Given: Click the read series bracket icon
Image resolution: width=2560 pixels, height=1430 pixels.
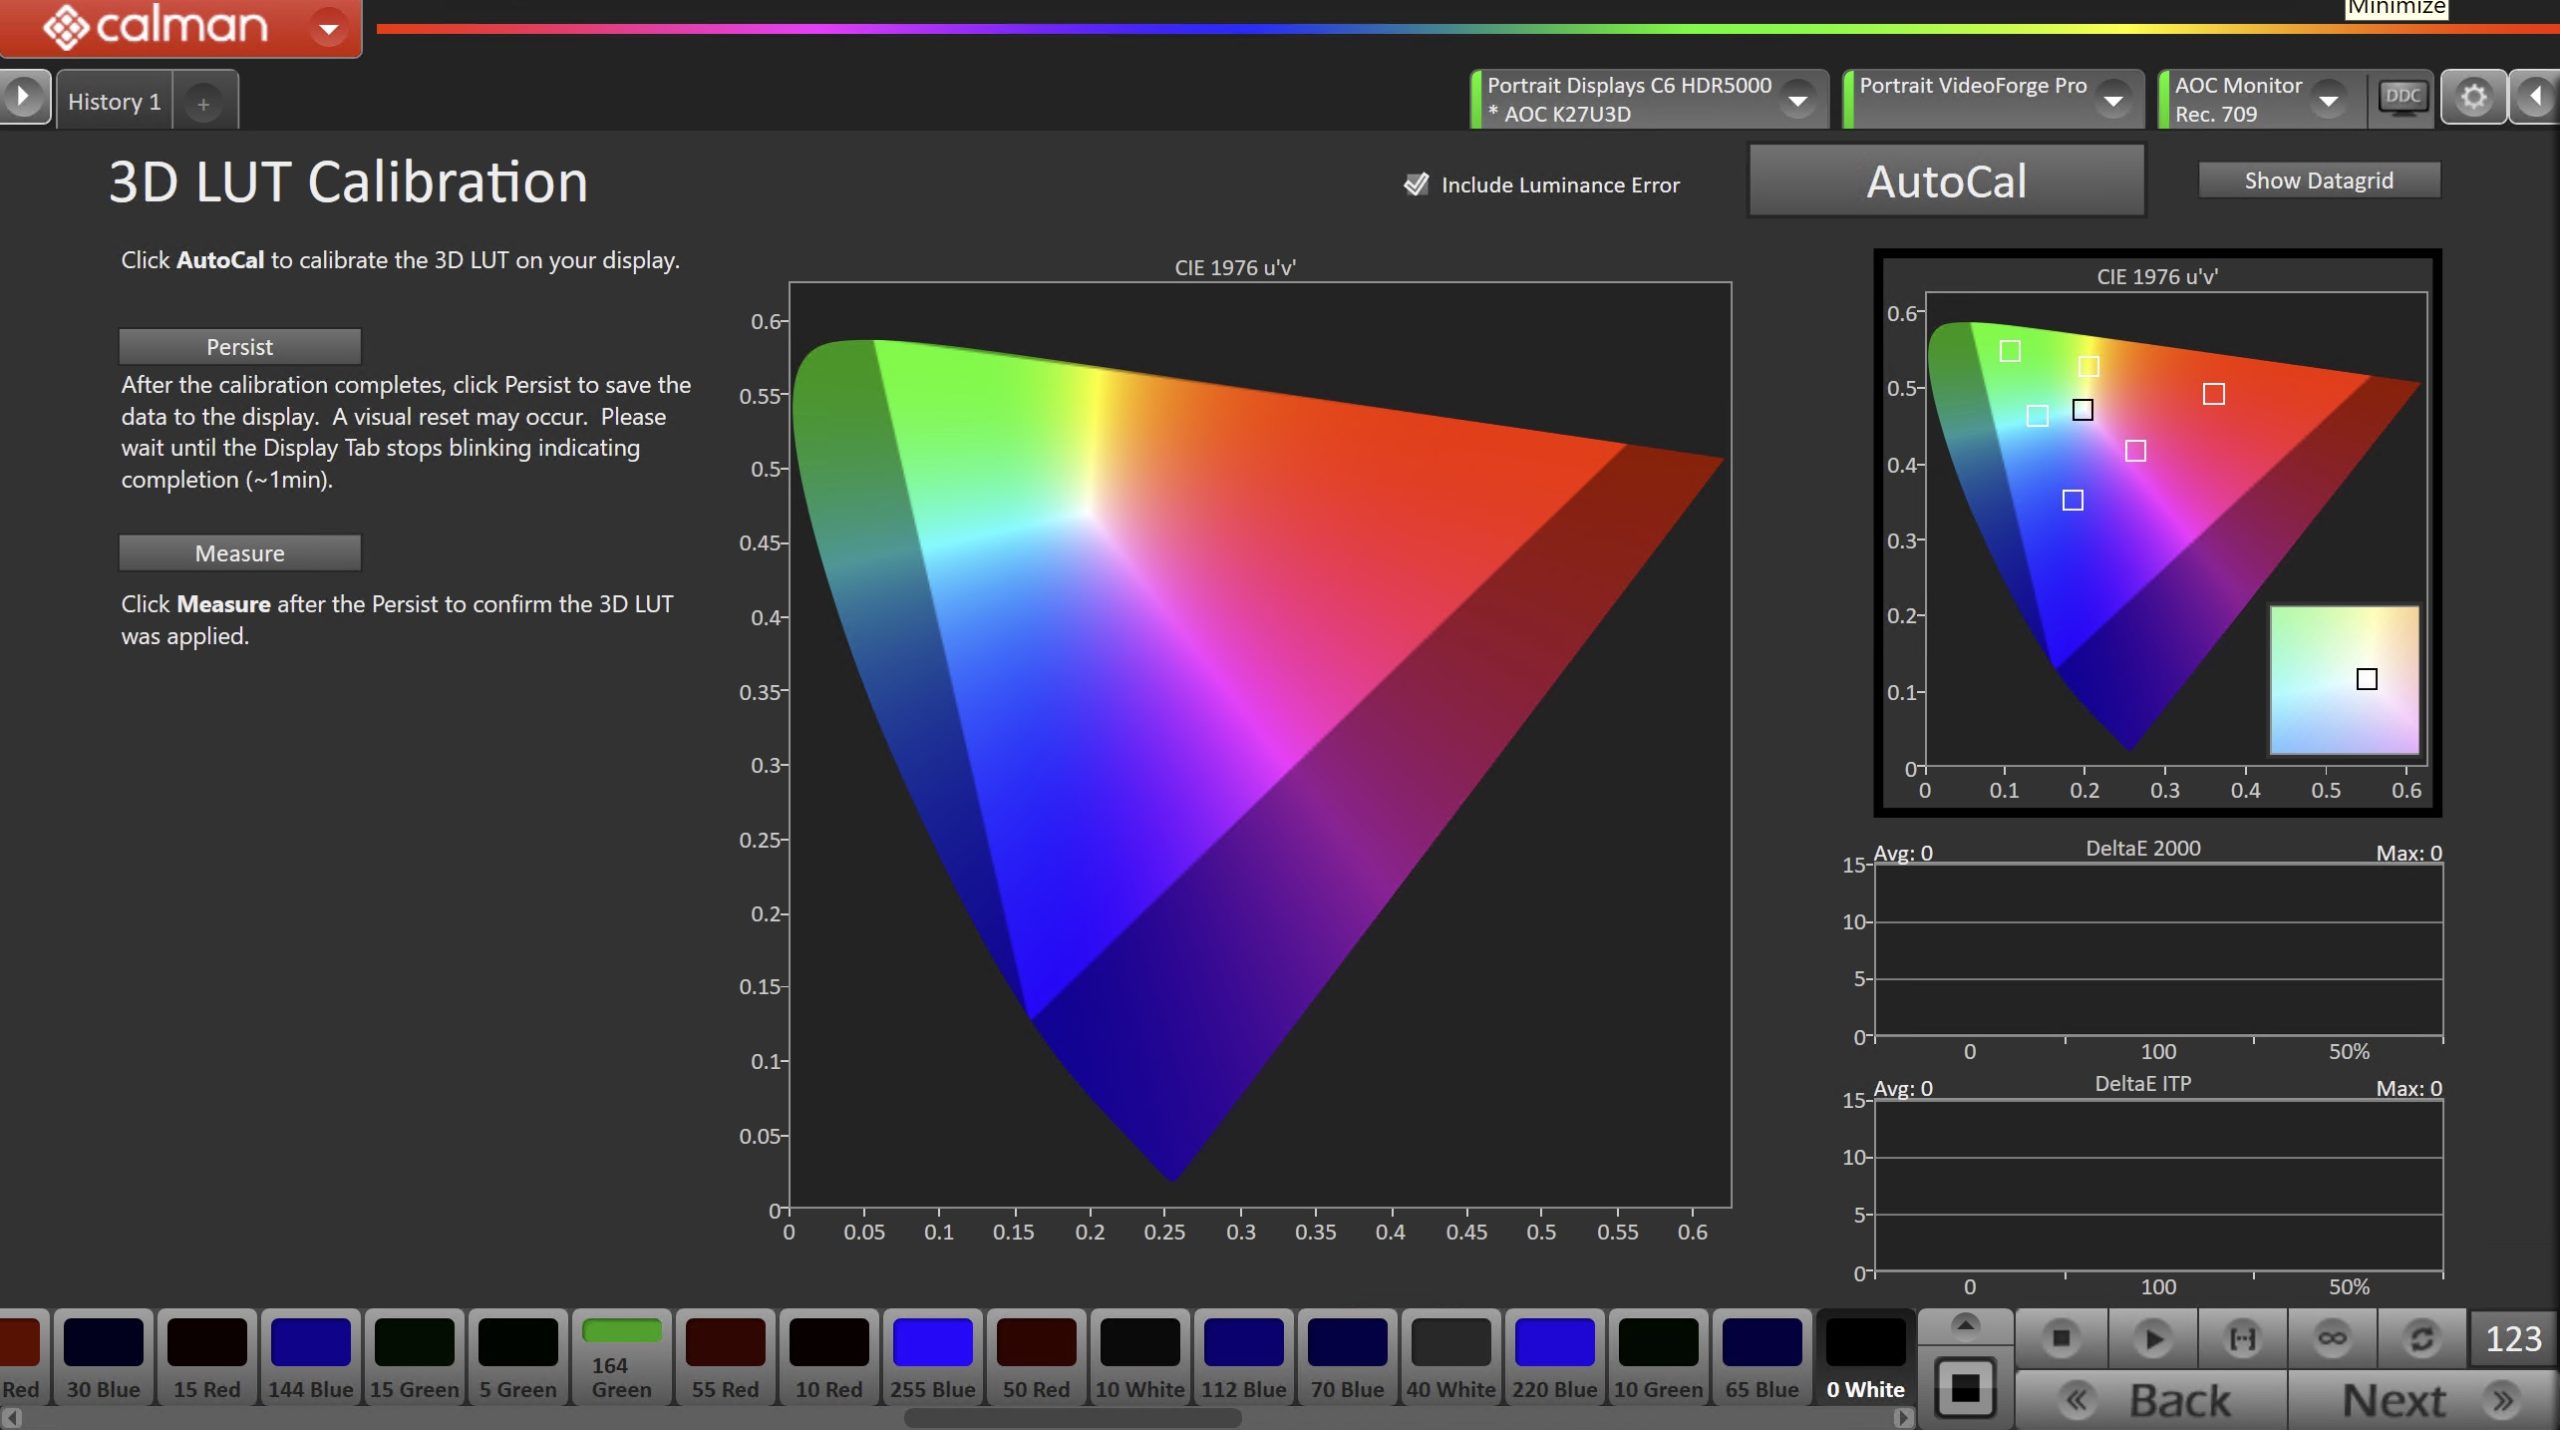Looking at the screenshot, I should tap(2242, 1339).
